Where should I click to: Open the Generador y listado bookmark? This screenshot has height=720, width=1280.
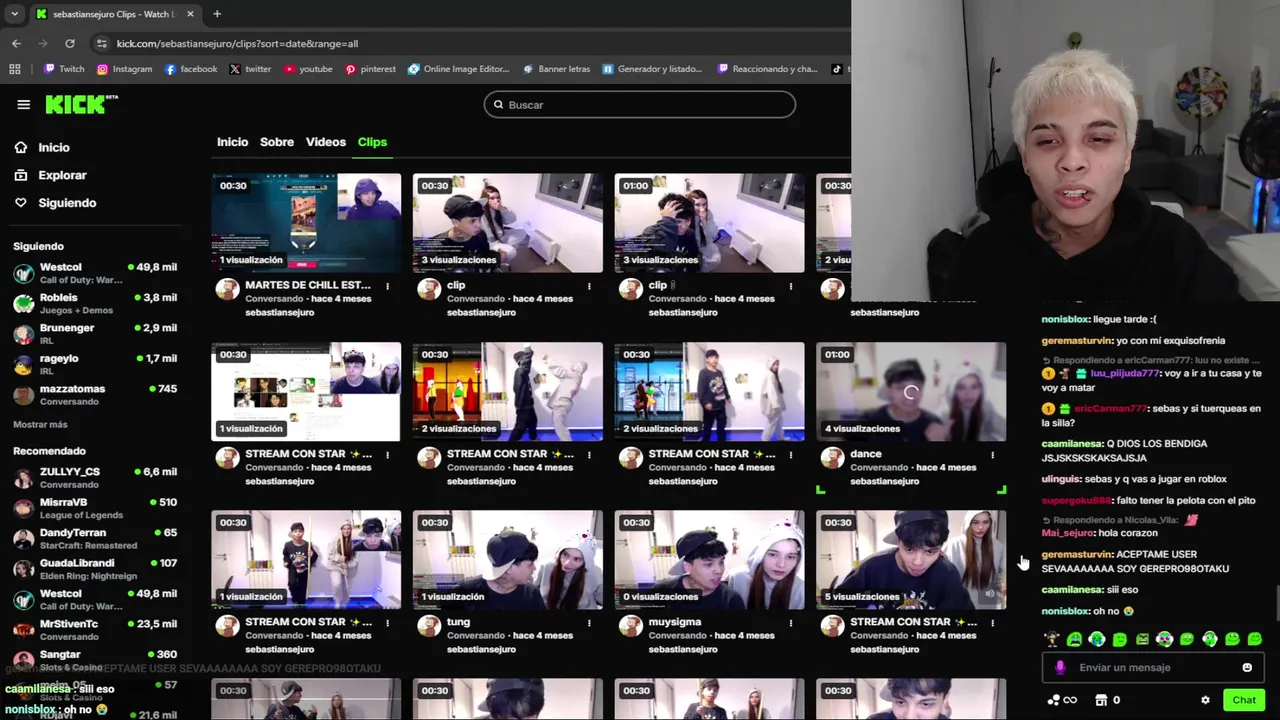pos(651,69)
